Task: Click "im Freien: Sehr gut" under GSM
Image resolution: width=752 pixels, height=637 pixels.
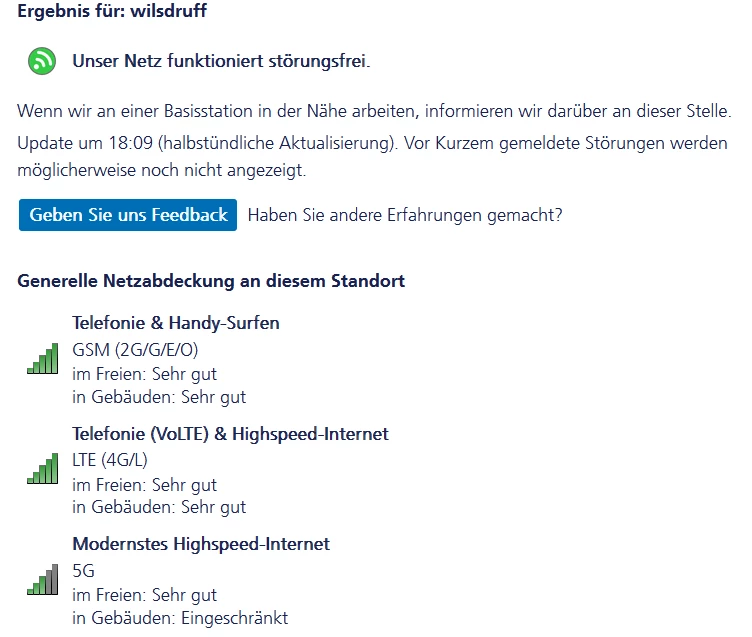Action: click(144, 374)
